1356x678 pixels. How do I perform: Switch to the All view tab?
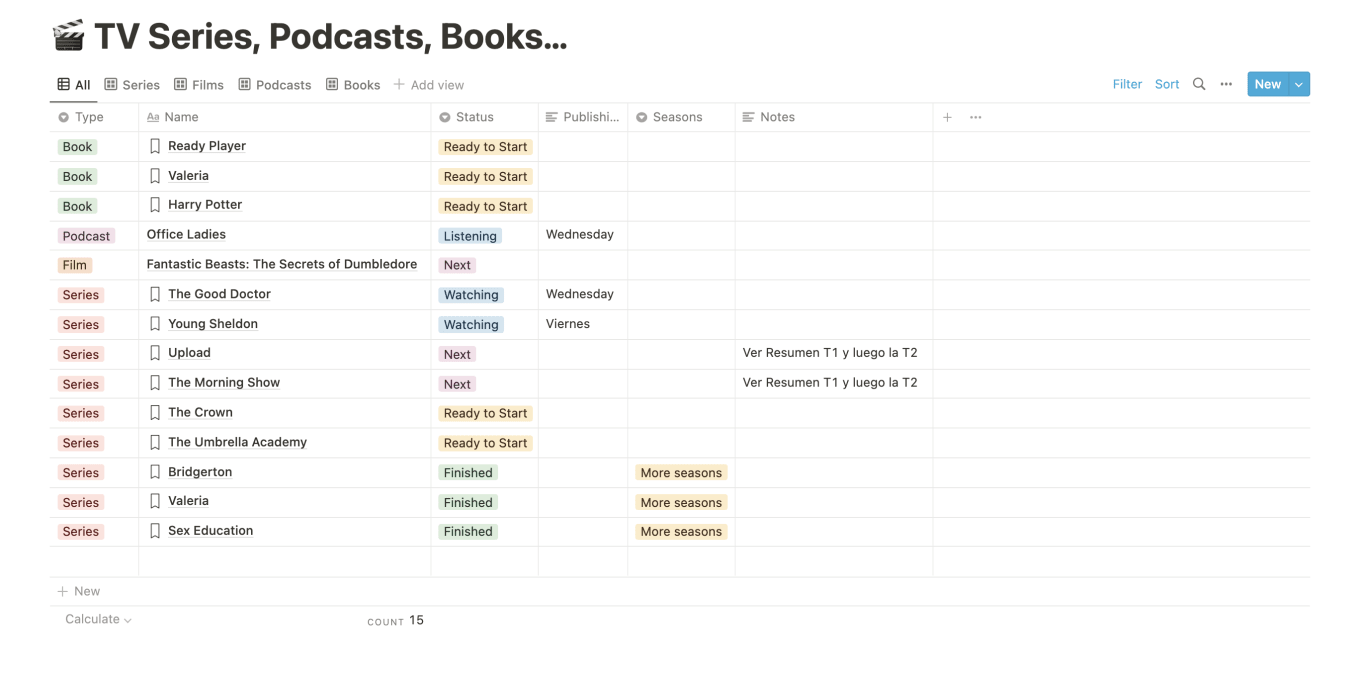click(74, 85)
